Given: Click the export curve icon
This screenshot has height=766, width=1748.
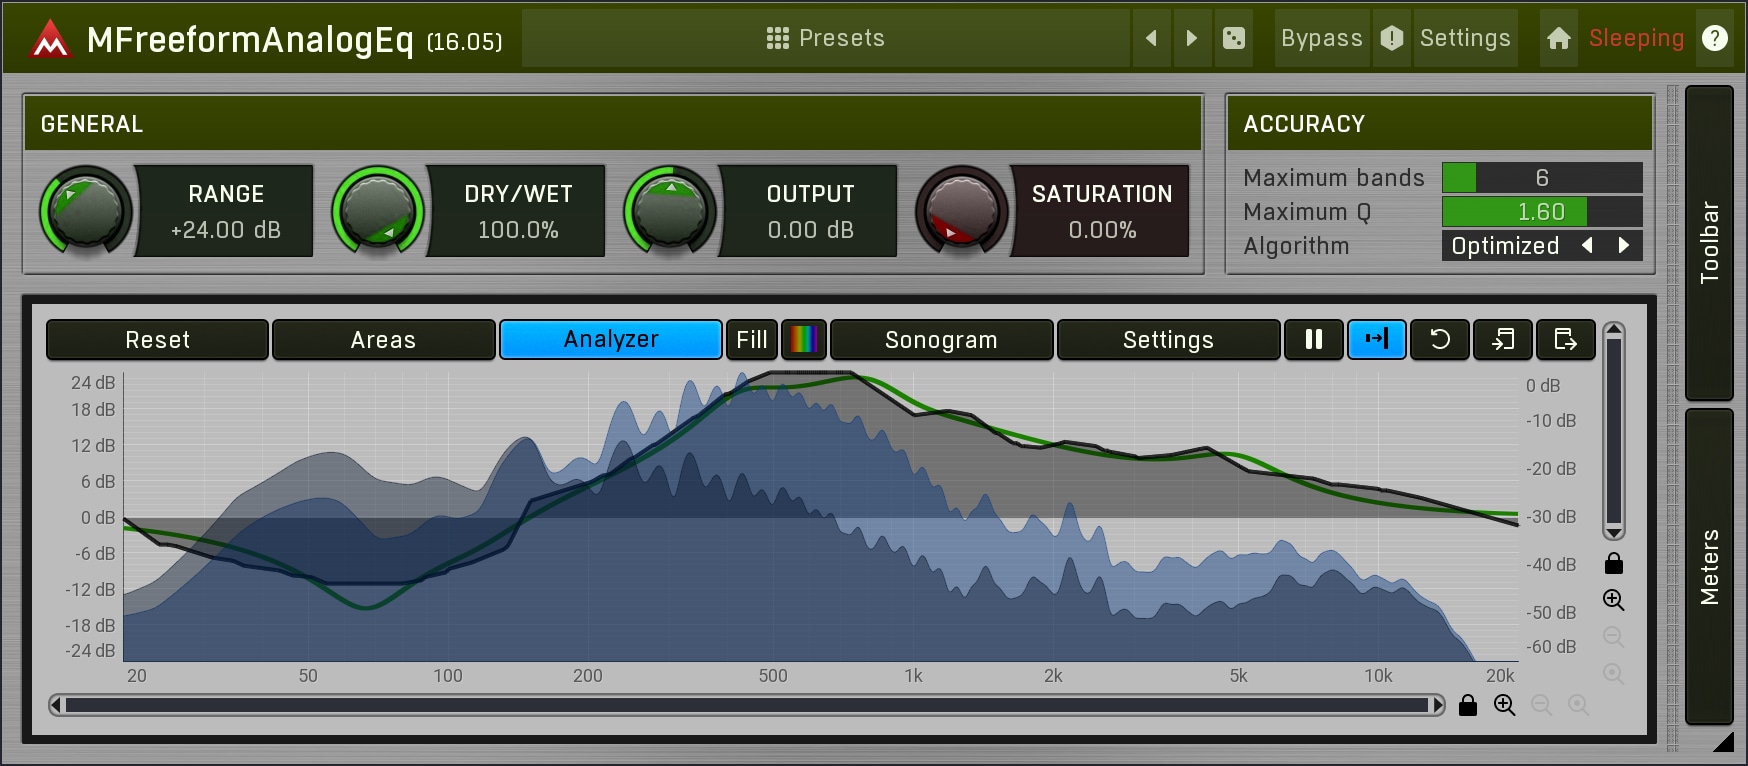Looking at the screenshot, I should click(x=1566, y=340).
